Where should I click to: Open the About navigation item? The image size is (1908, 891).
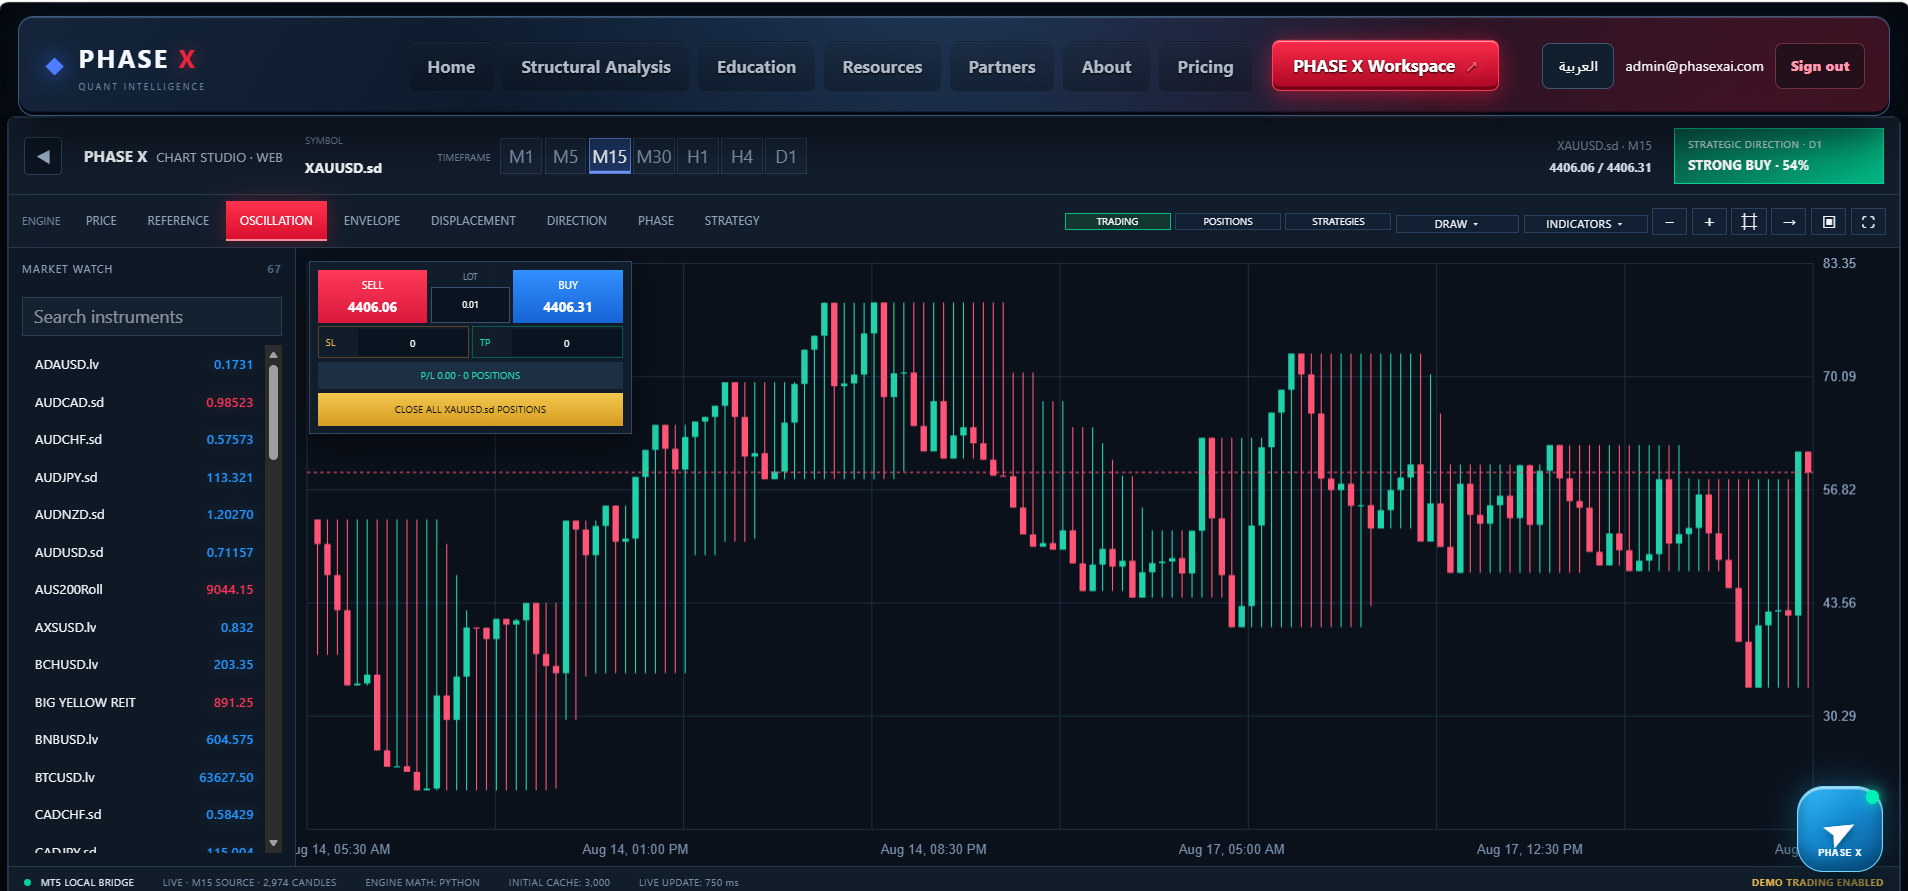tap(1106, 67)
